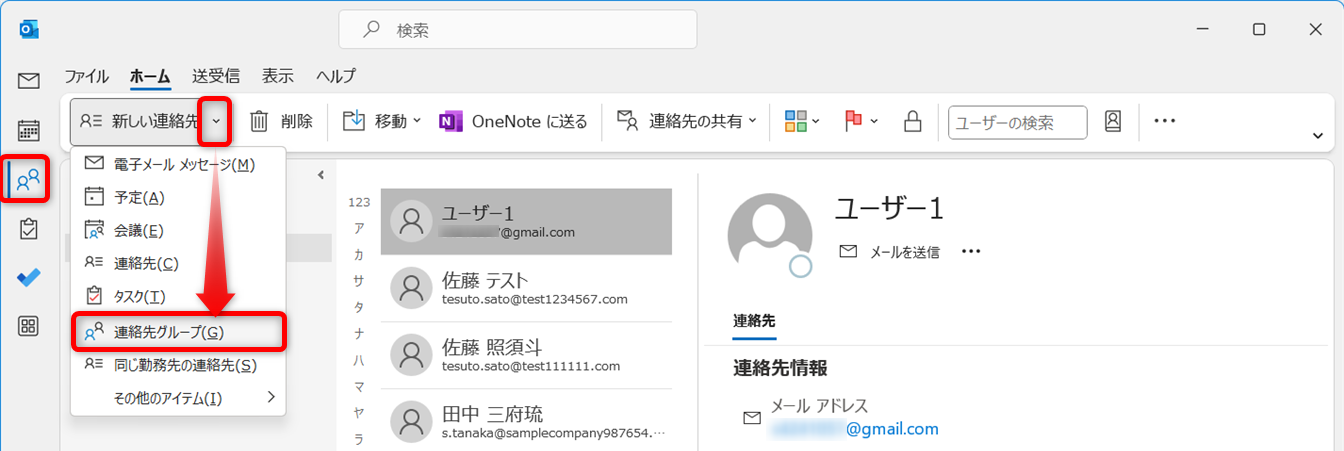Click メールを送信 for ユーザー1
1344x451 pixels.
pos(889,252)
